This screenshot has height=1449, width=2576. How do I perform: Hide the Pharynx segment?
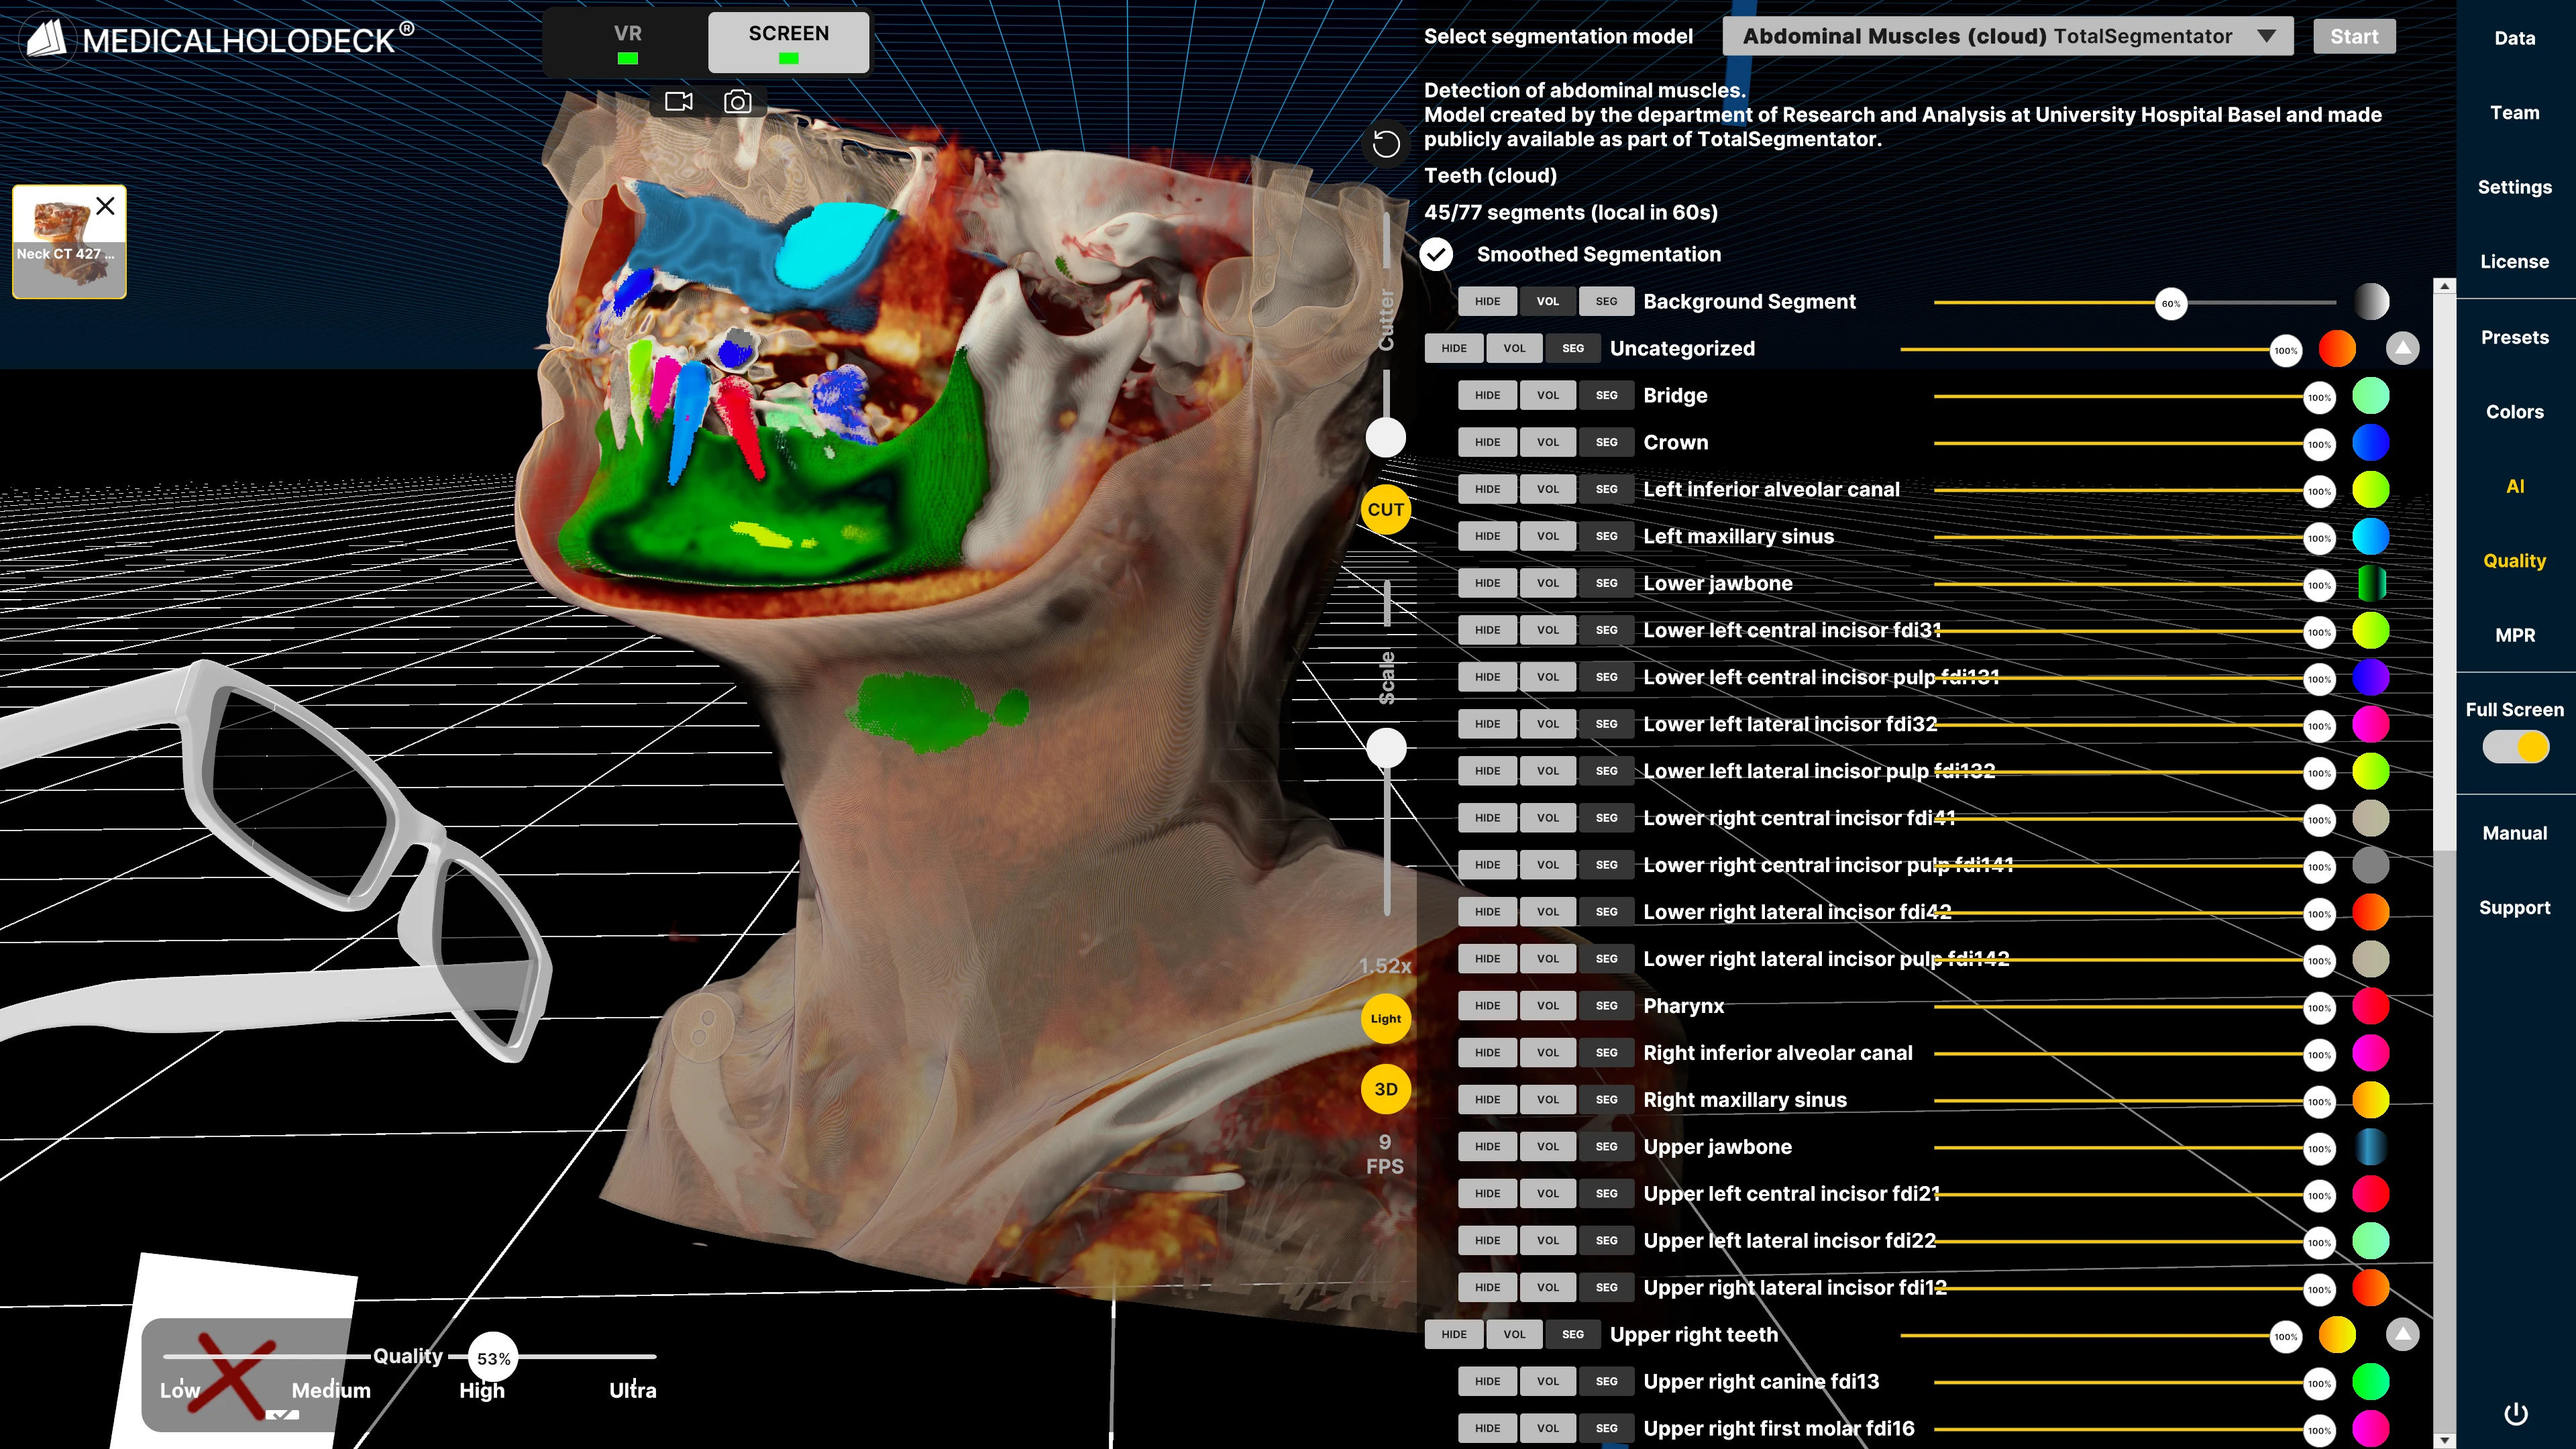(1487, 1005)
